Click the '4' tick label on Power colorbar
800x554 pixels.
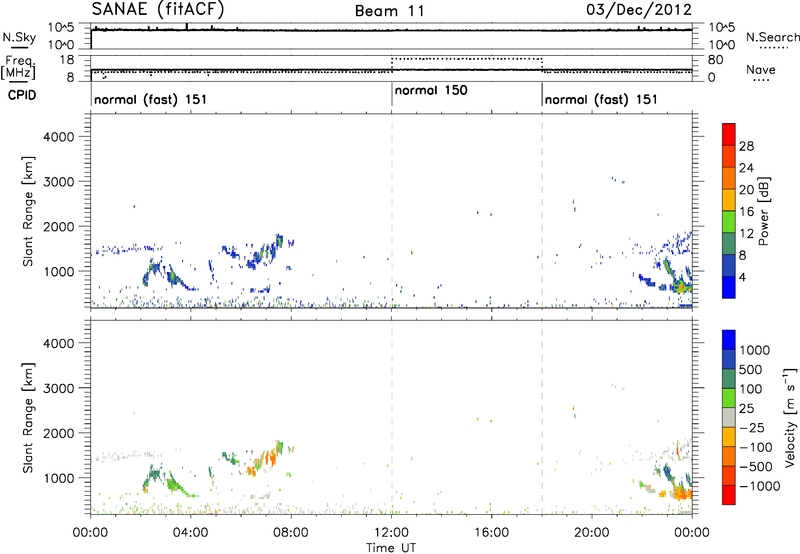pos(743,277)
